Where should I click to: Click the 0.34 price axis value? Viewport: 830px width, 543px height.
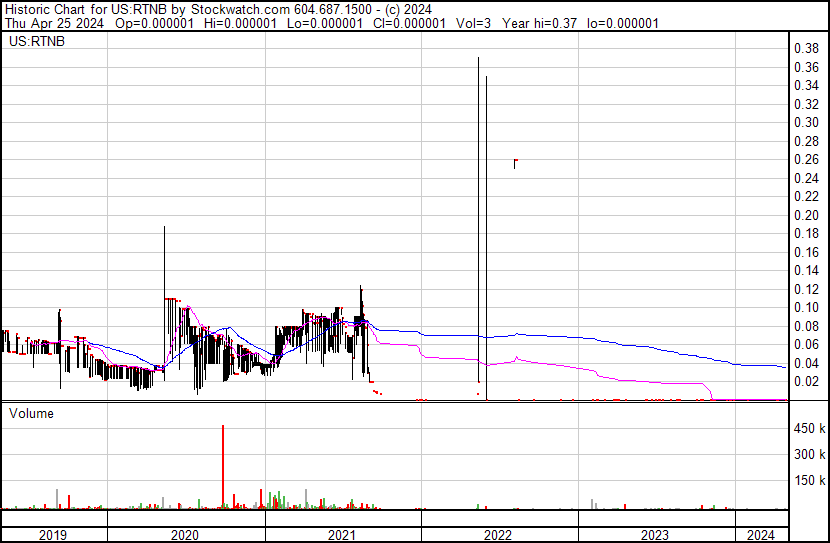point(806,85)
